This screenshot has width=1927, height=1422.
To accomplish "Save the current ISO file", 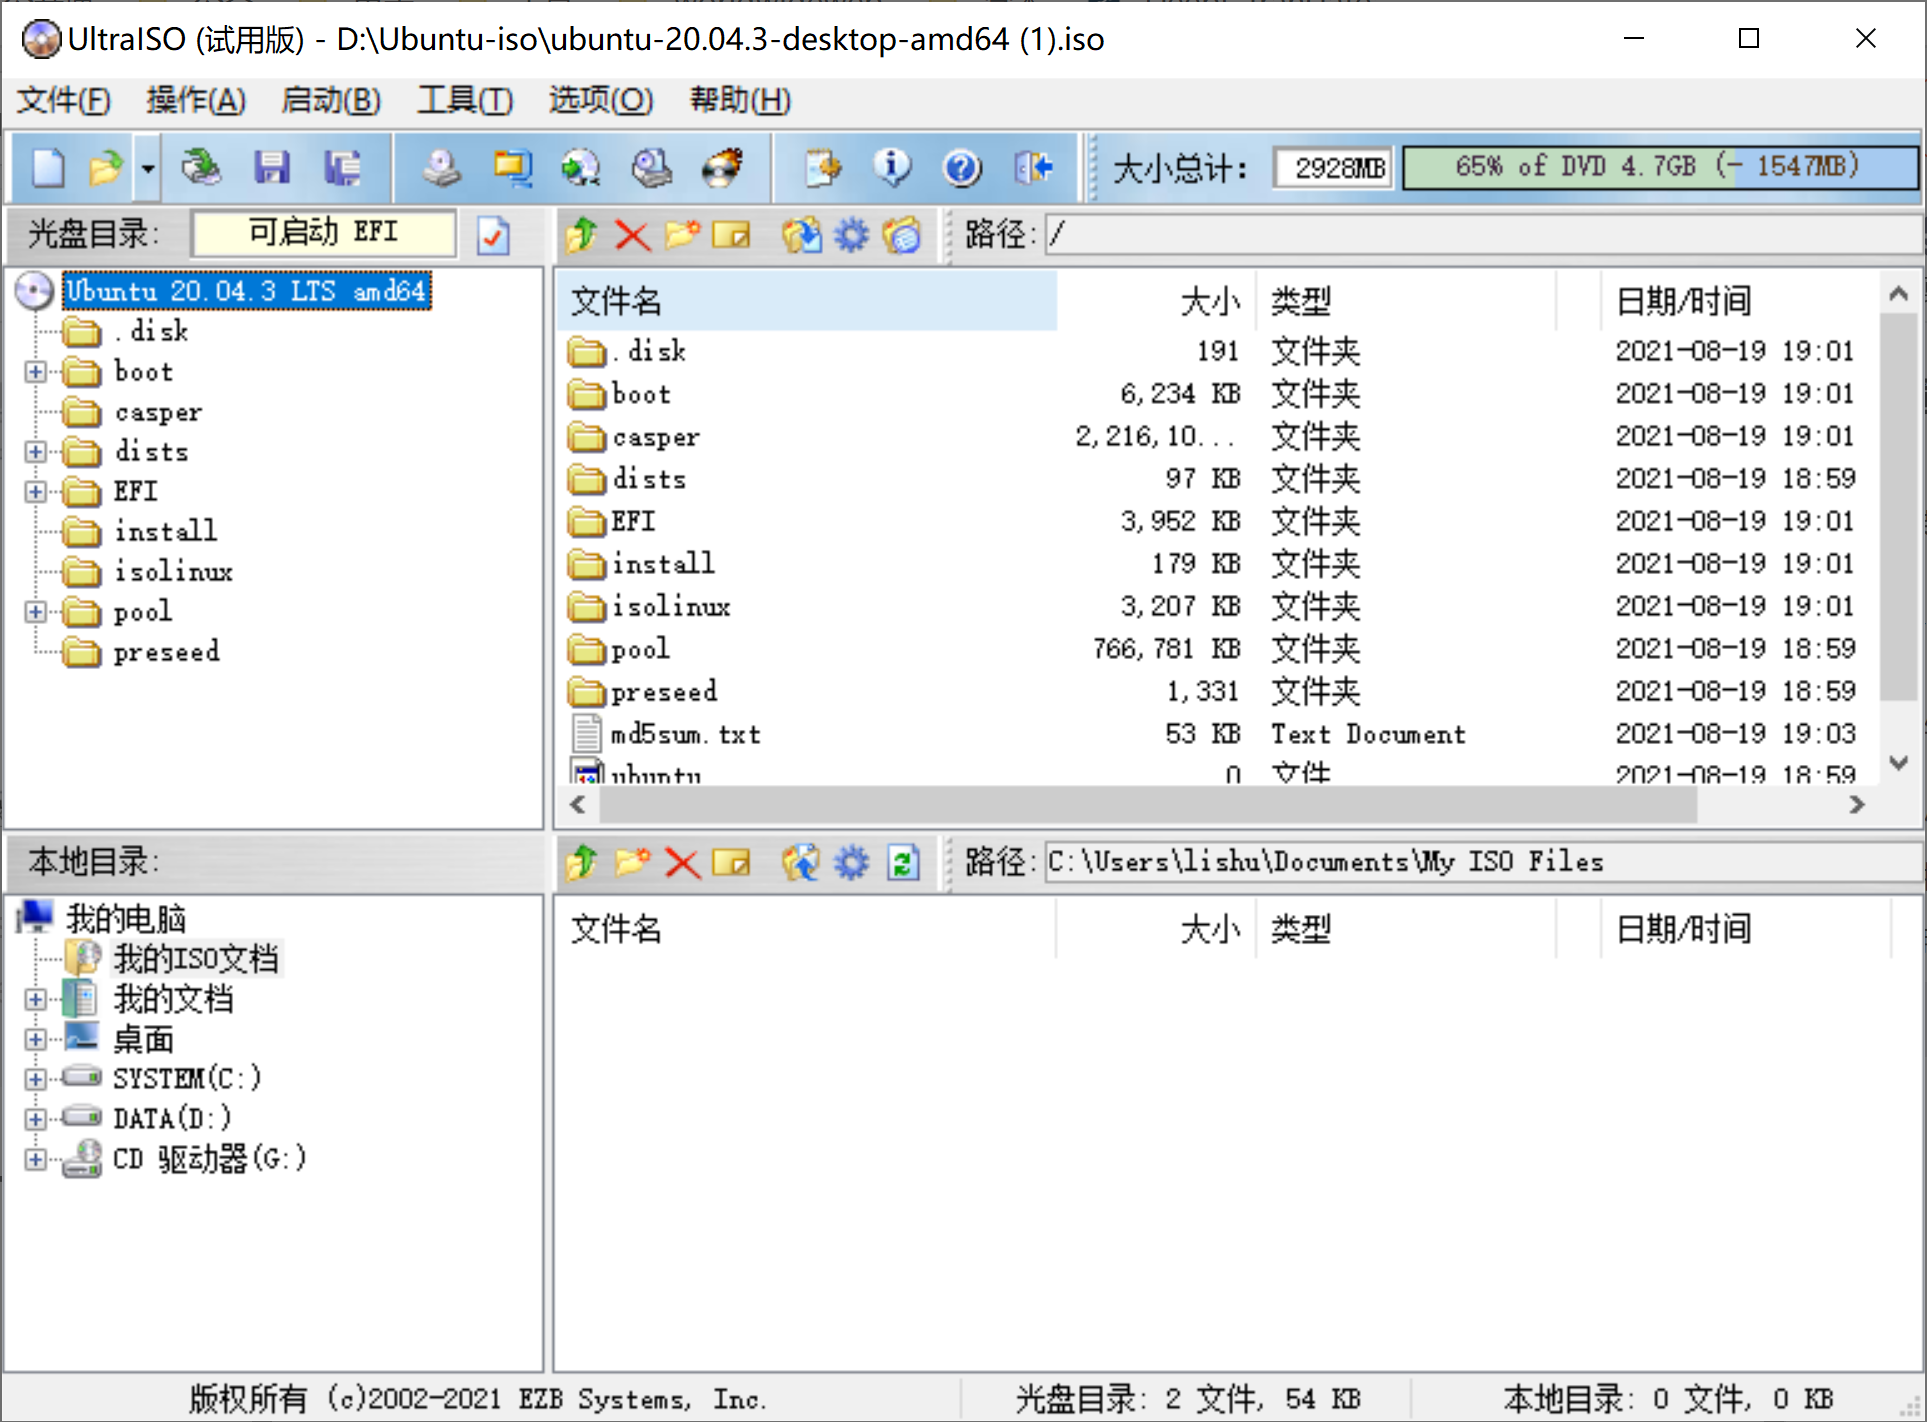I will tap(271, 167).
